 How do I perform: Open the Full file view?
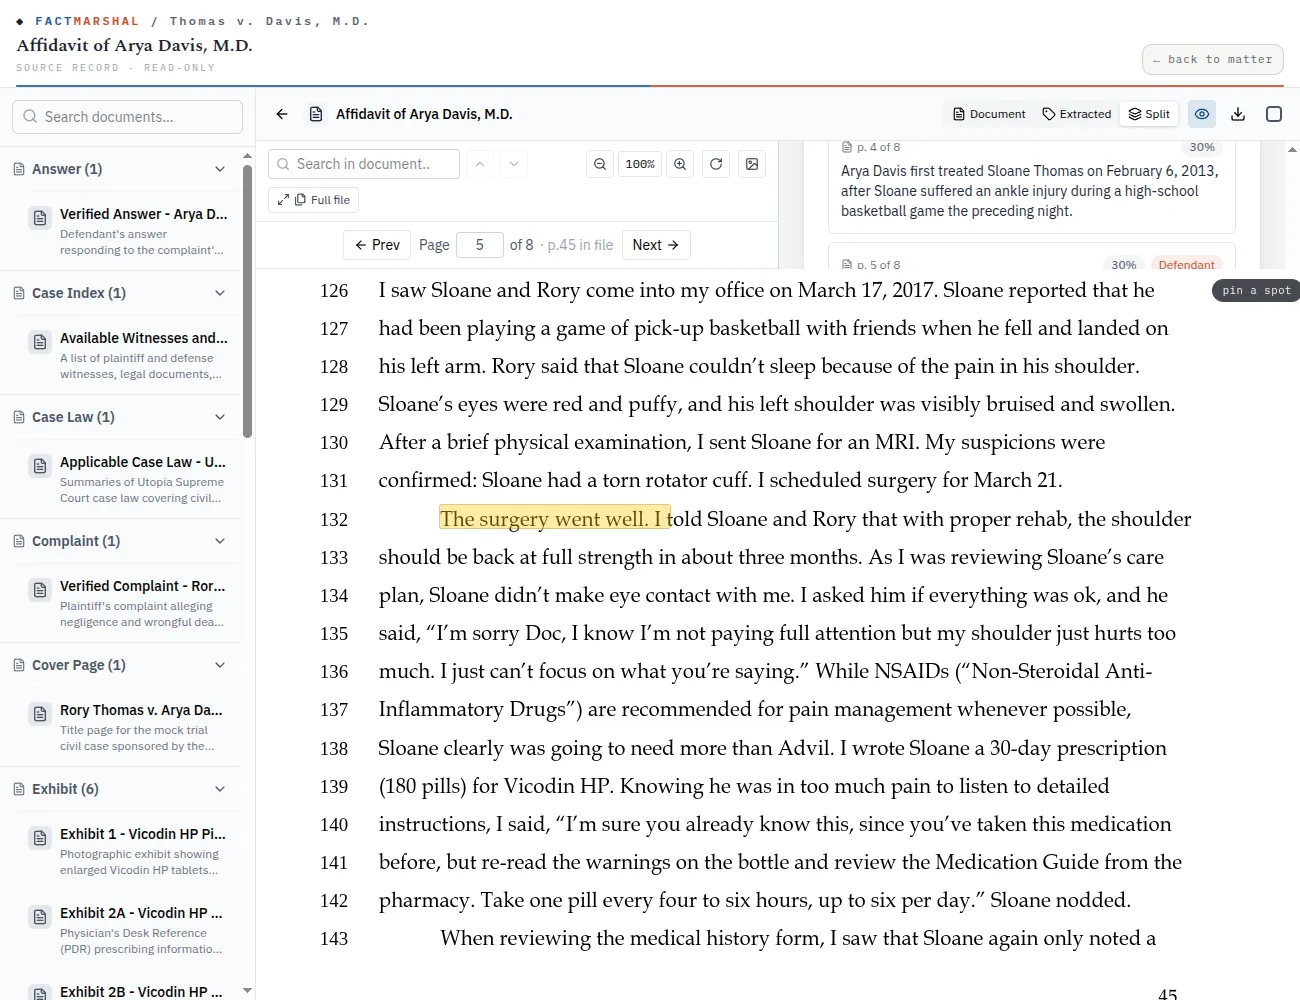point(313,200)
